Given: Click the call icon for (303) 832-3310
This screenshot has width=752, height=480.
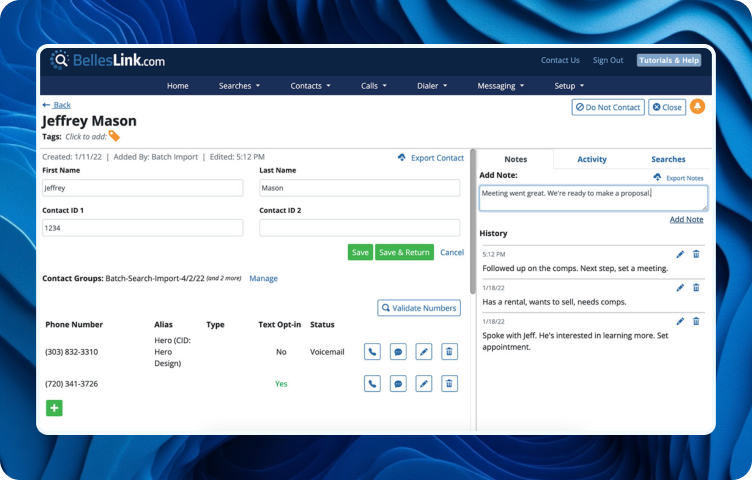Looking at the screenshot, I should 372,352.
